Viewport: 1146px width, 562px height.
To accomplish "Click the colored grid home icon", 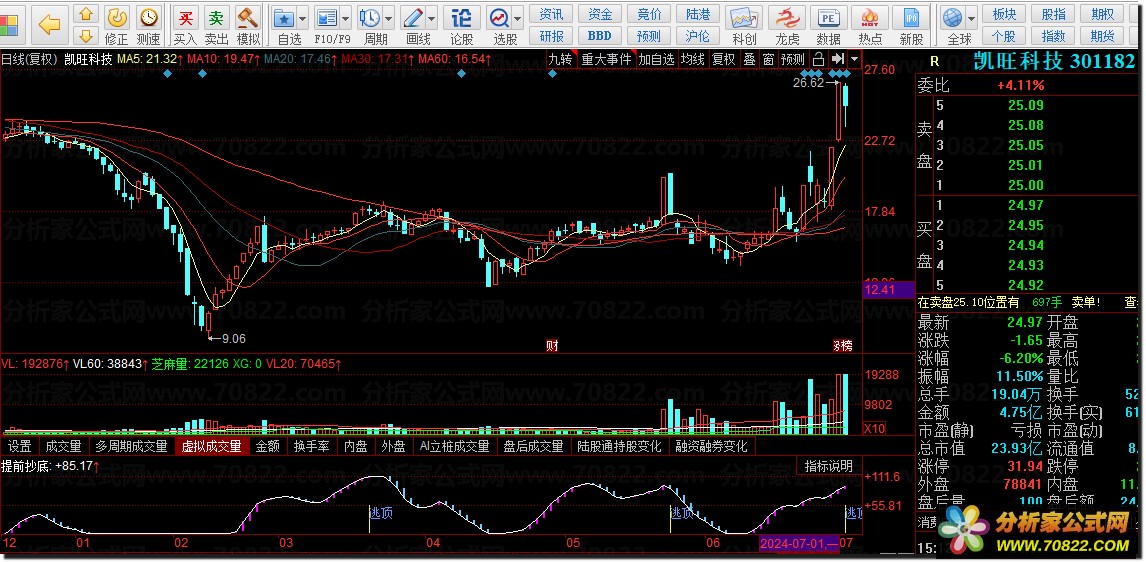I will pos(9,24).
